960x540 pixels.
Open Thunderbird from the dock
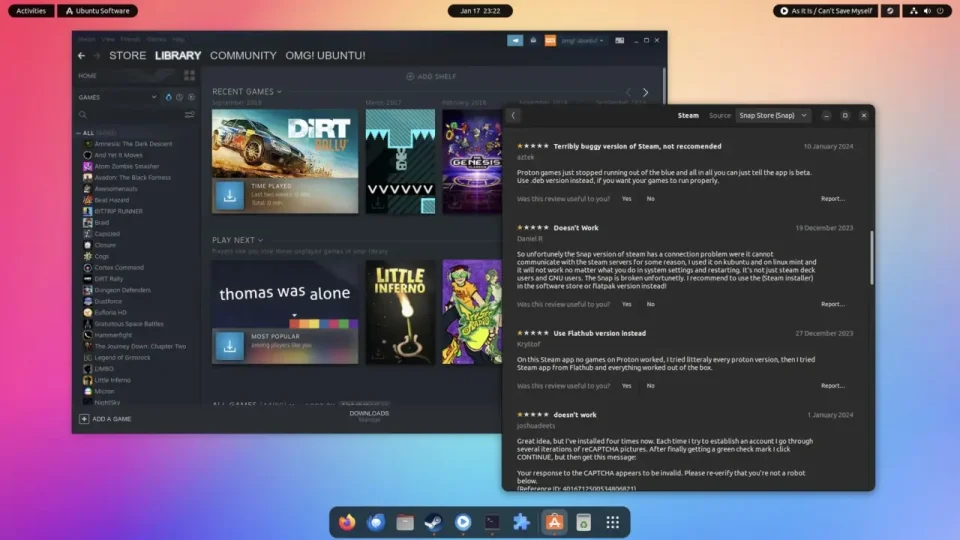point(376,522)
